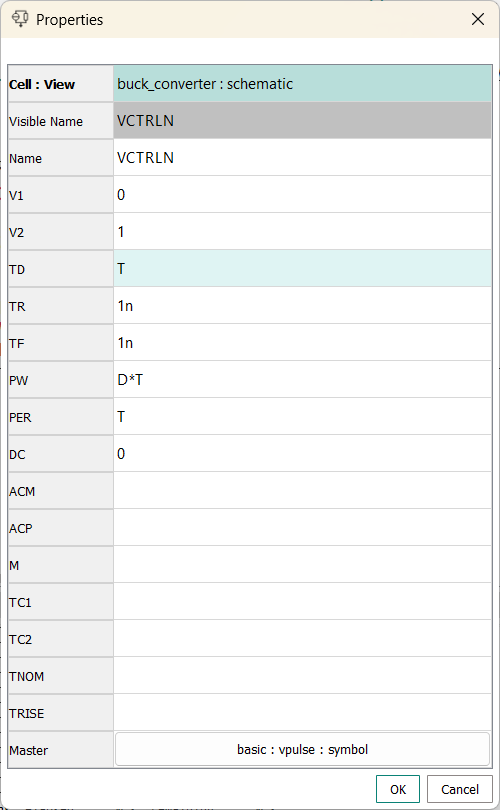
Task: Click the empty TNOM value field
Action: click(x=302, y=676)
